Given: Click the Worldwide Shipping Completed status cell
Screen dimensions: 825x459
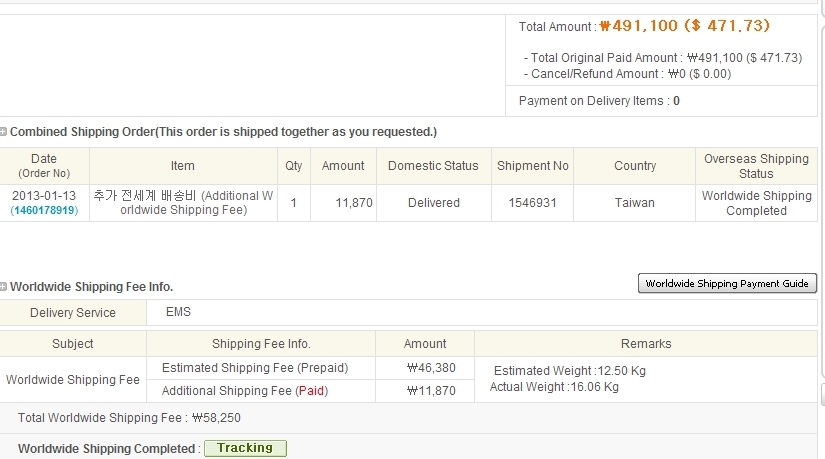Looking at the screenshot, I should (x=756, y=203).
